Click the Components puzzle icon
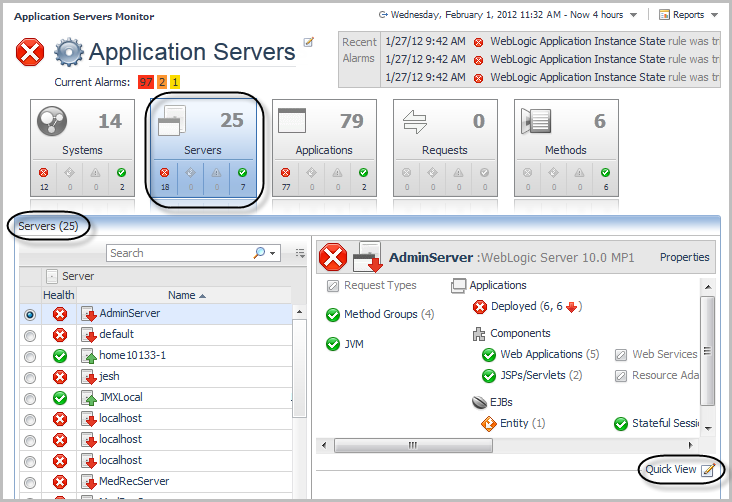The width and height of the screenshot is (732, 502). pyautogui.click(x=479, y=334)
